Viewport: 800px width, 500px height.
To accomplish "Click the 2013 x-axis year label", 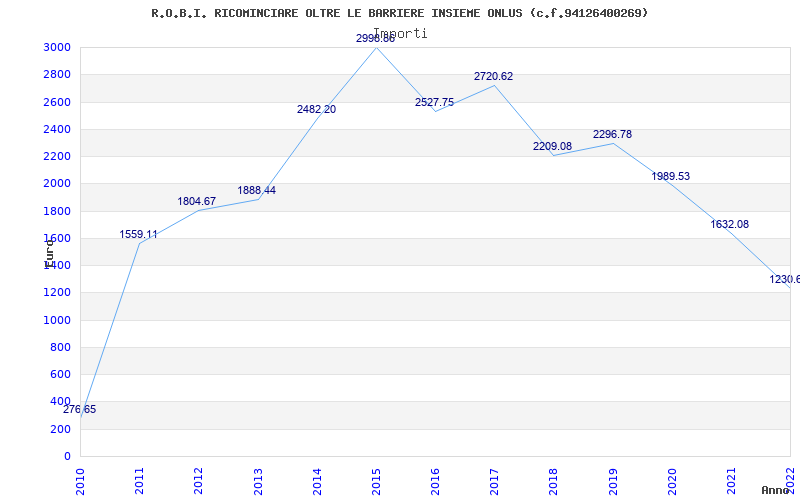I will pos(258,481).
